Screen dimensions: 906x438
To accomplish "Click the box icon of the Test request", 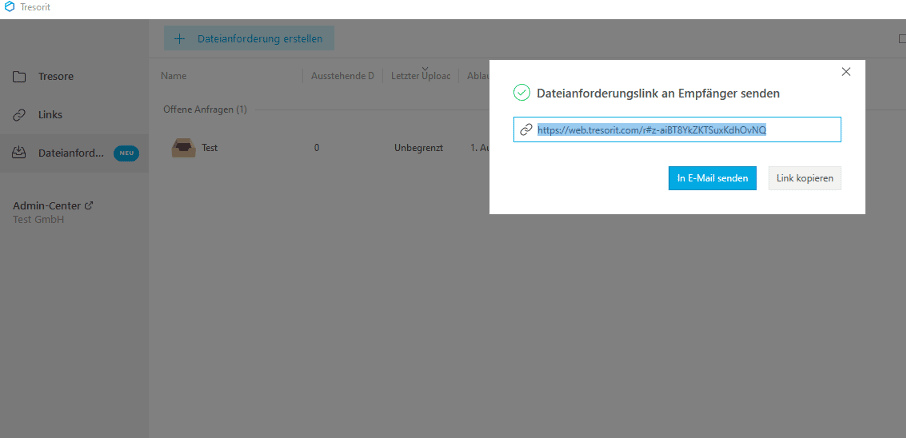I will [x=183, y=147].
